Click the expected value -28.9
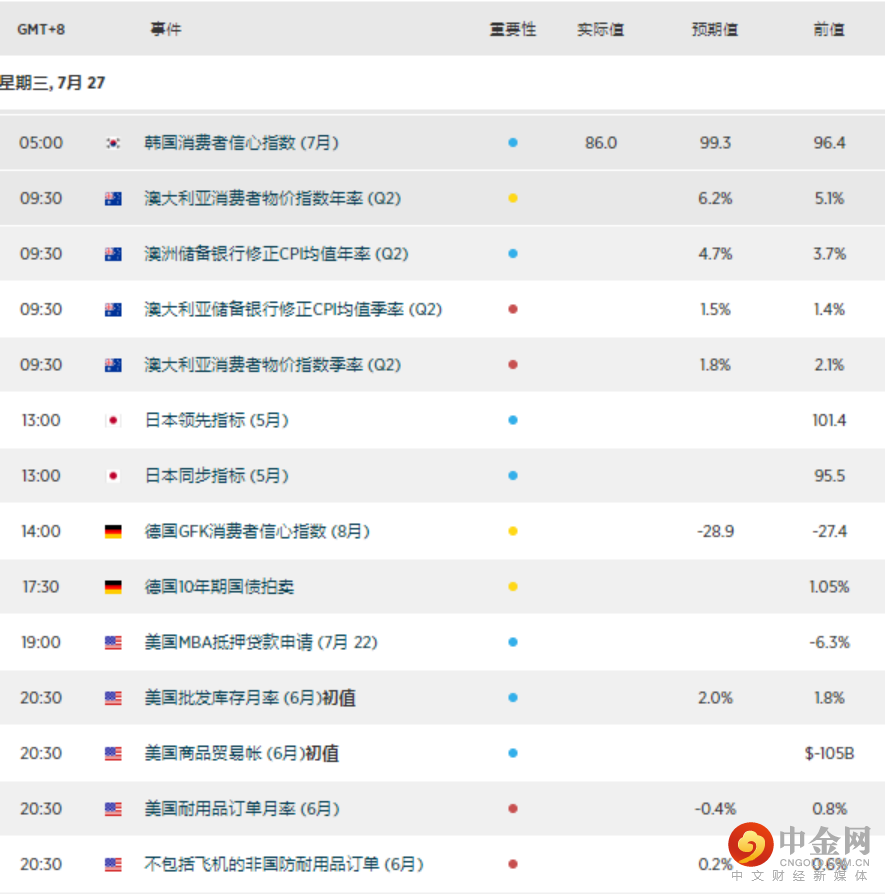This screenshot has width=885, height=894. click(715, 531)
